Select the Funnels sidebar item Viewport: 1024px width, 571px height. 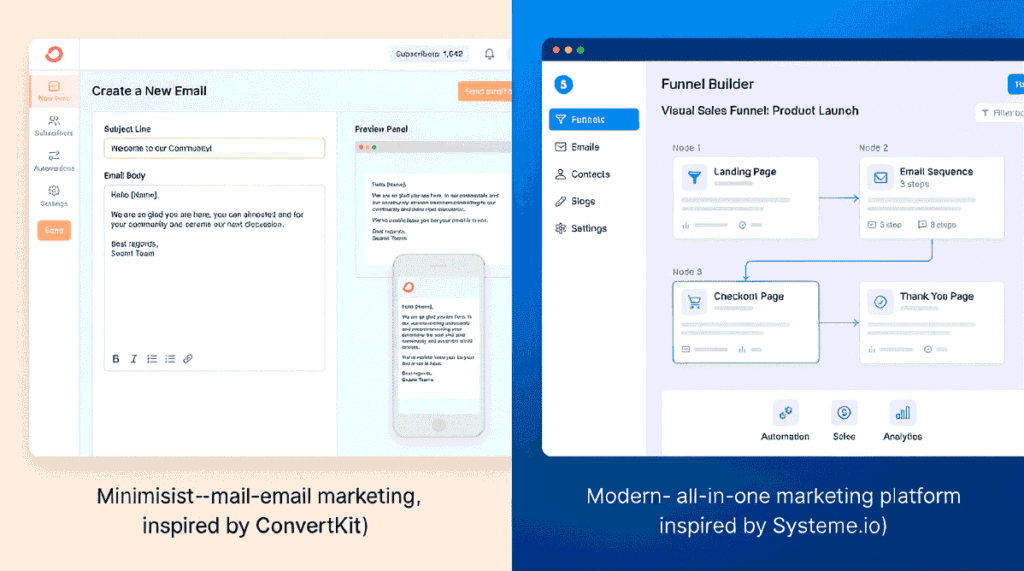(594, 120)
